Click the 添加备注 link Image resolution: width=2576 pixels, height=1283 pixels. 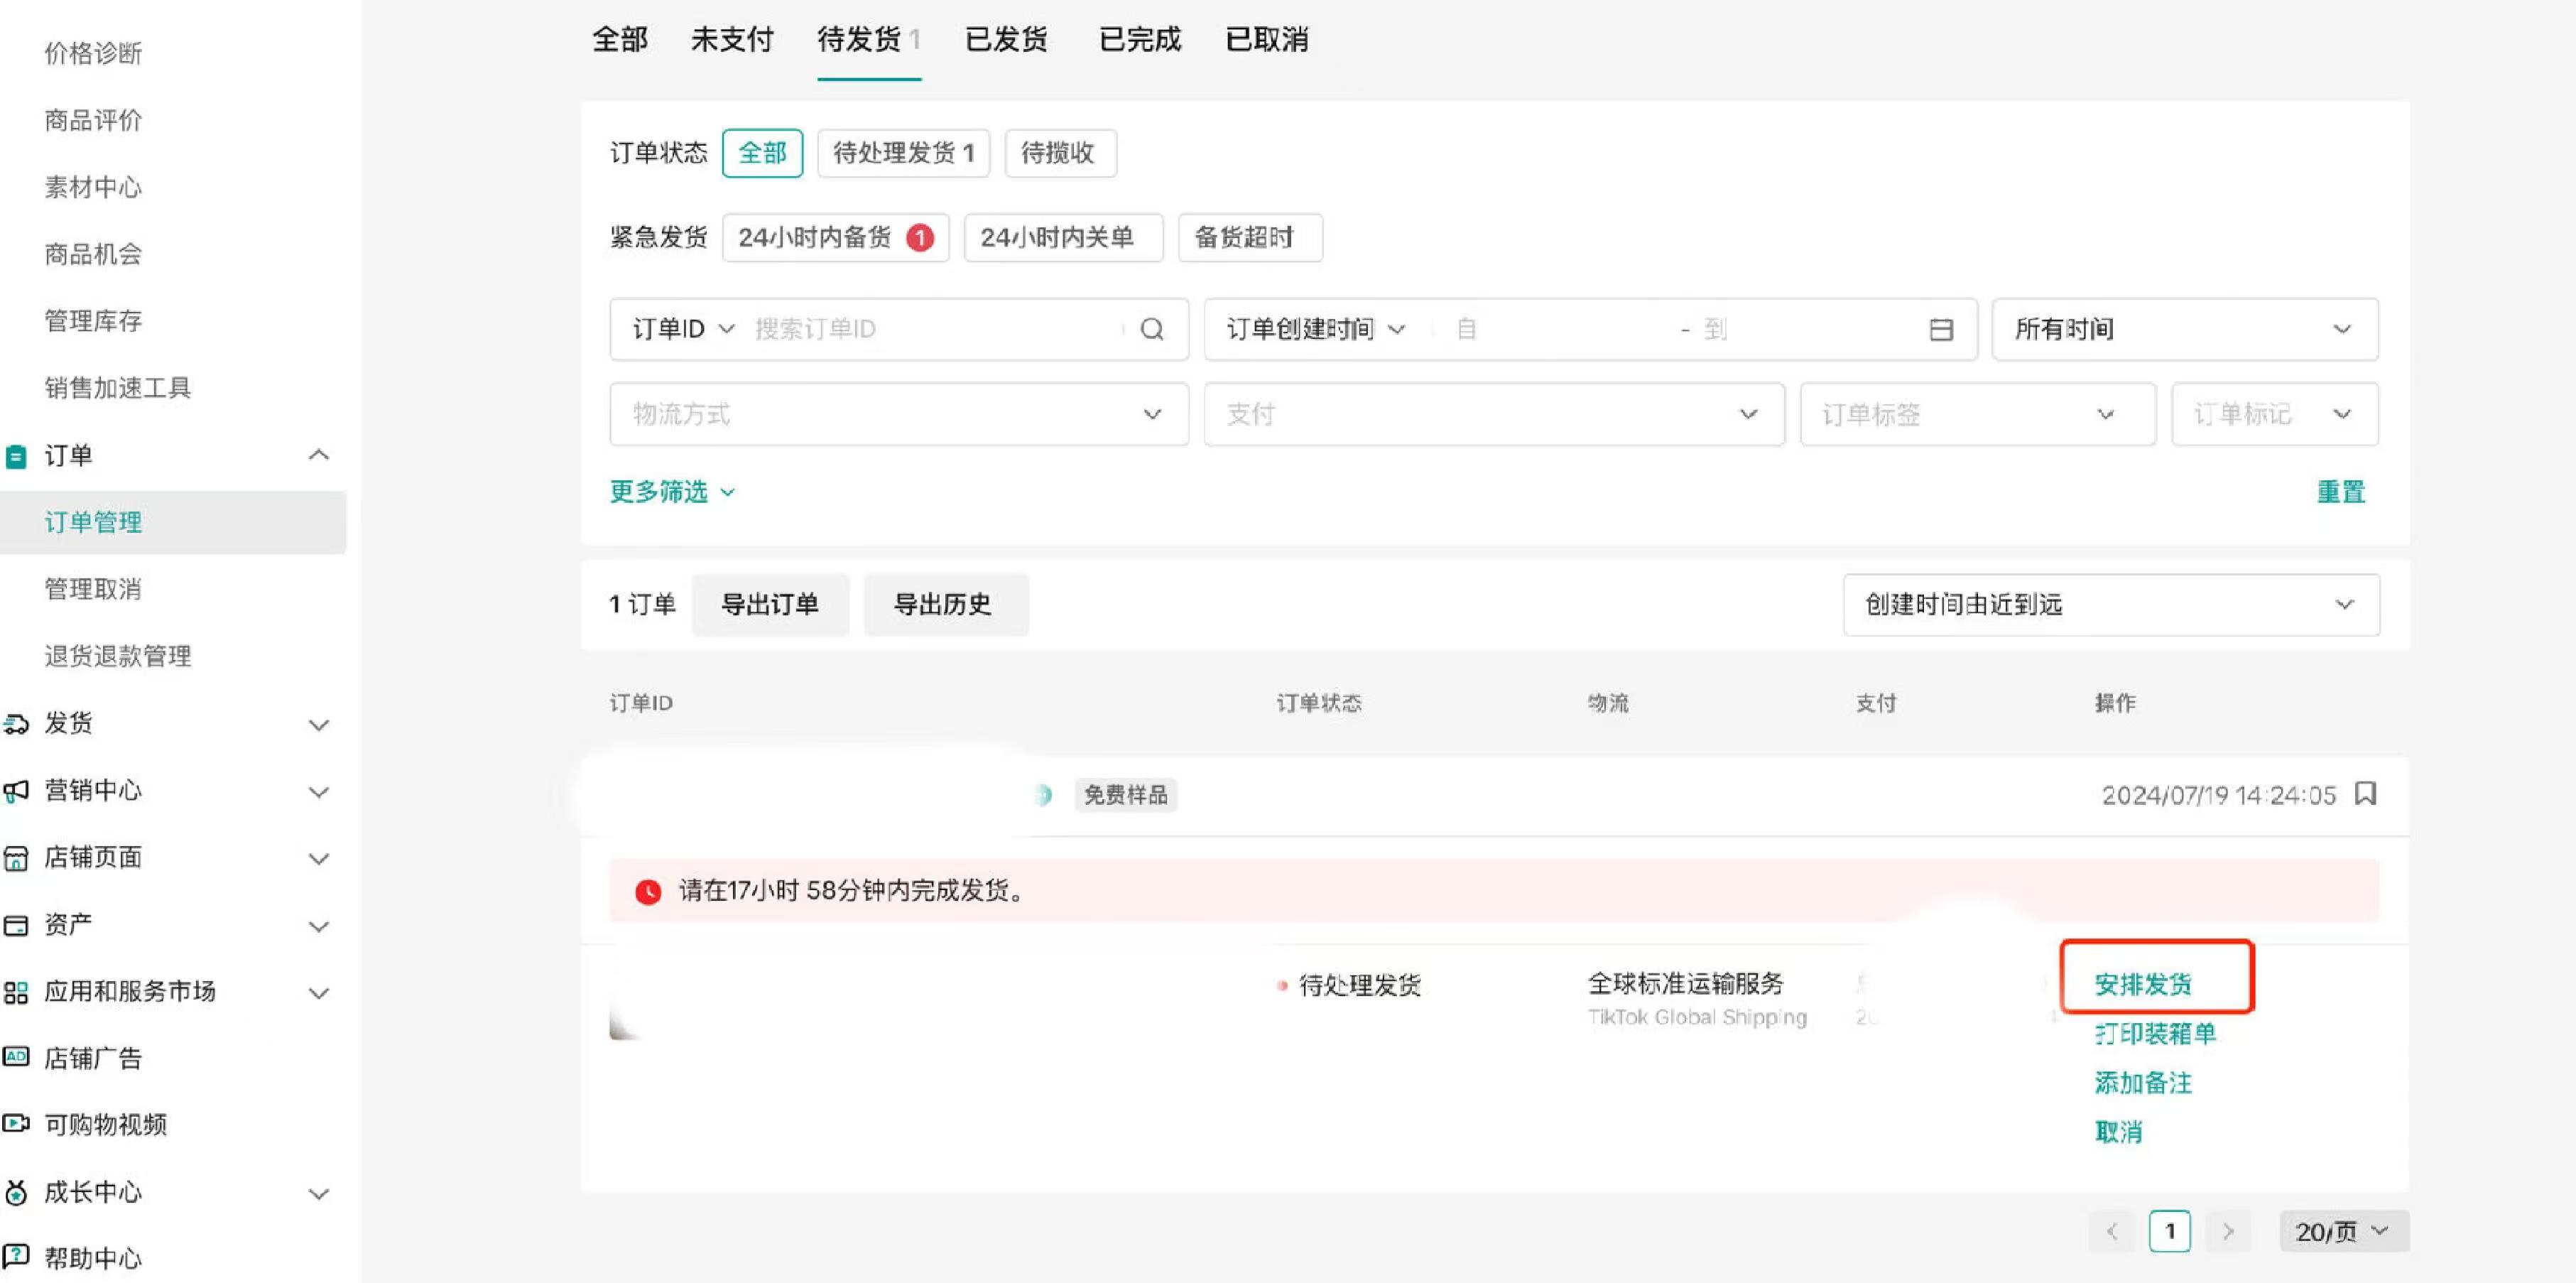(2143, 1083)
